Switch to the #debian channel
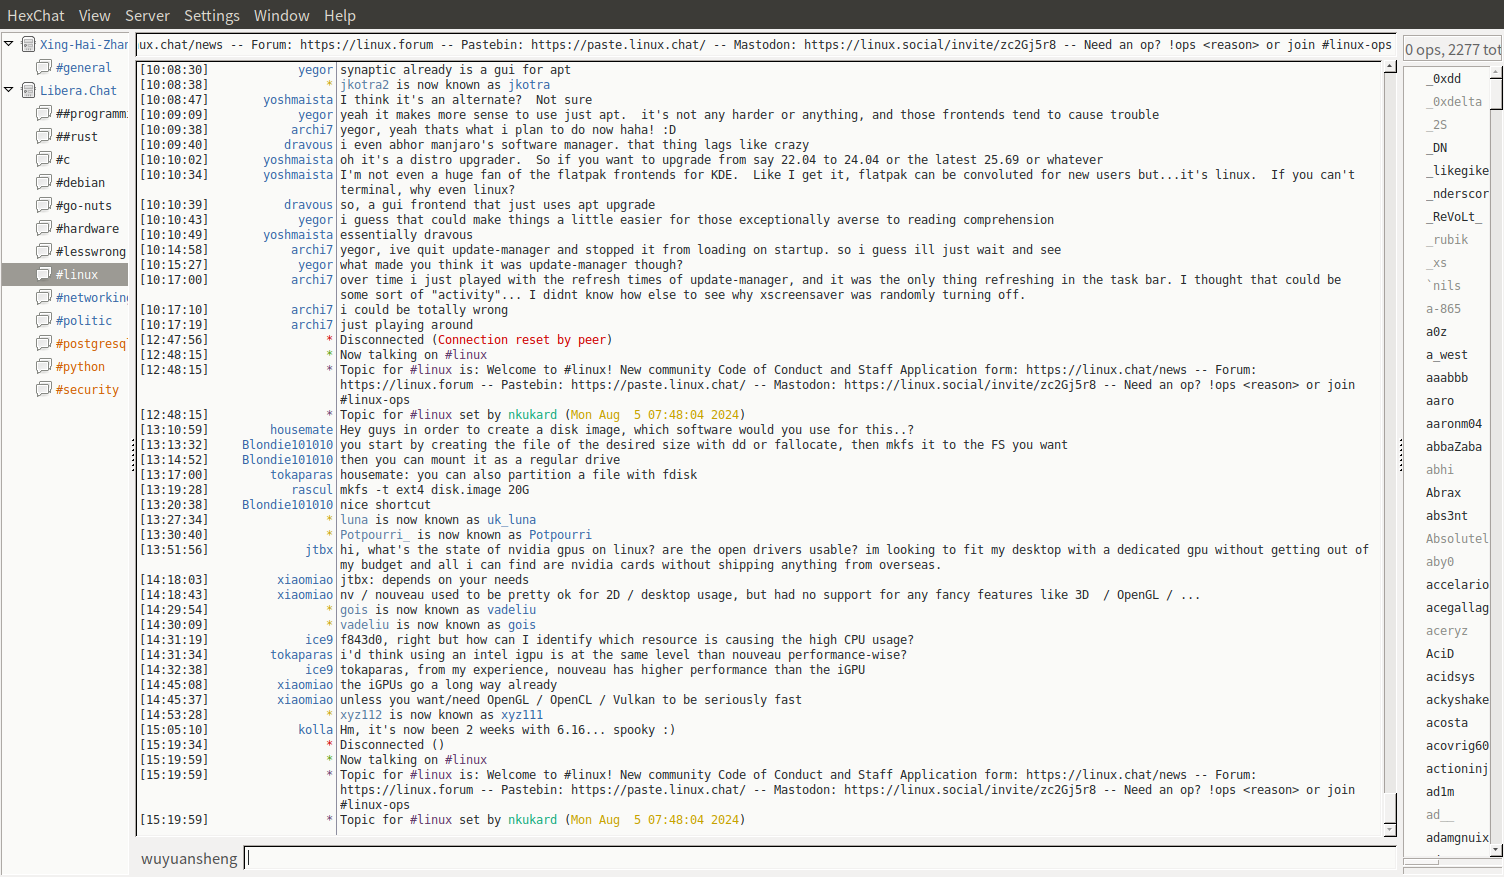1504x877 pixels. pos(80,182)
